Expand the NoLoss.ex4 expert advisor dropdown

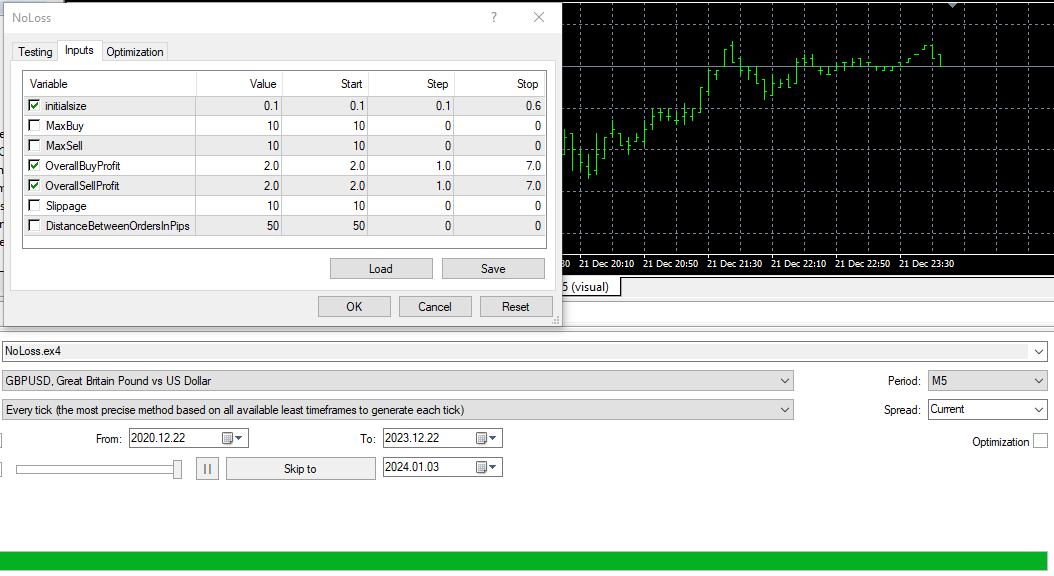[1039, 352]
